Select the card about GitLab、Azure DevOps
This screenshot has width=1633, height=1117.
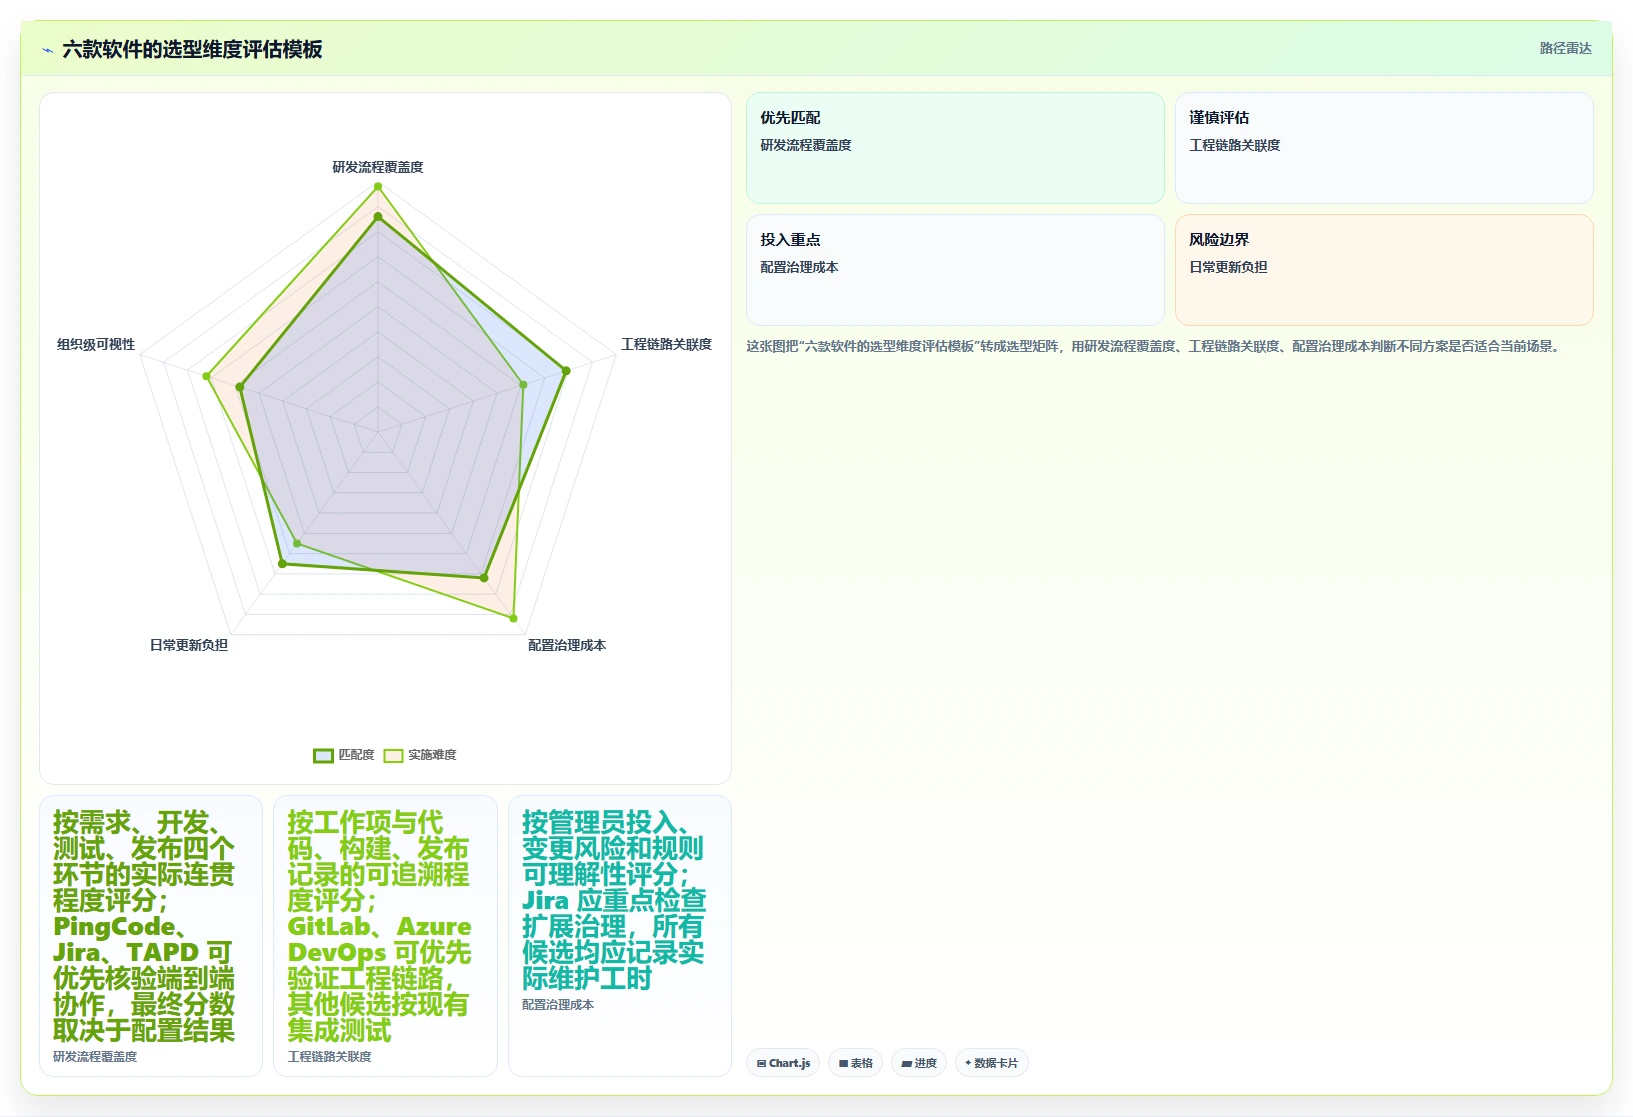(385, 936)
